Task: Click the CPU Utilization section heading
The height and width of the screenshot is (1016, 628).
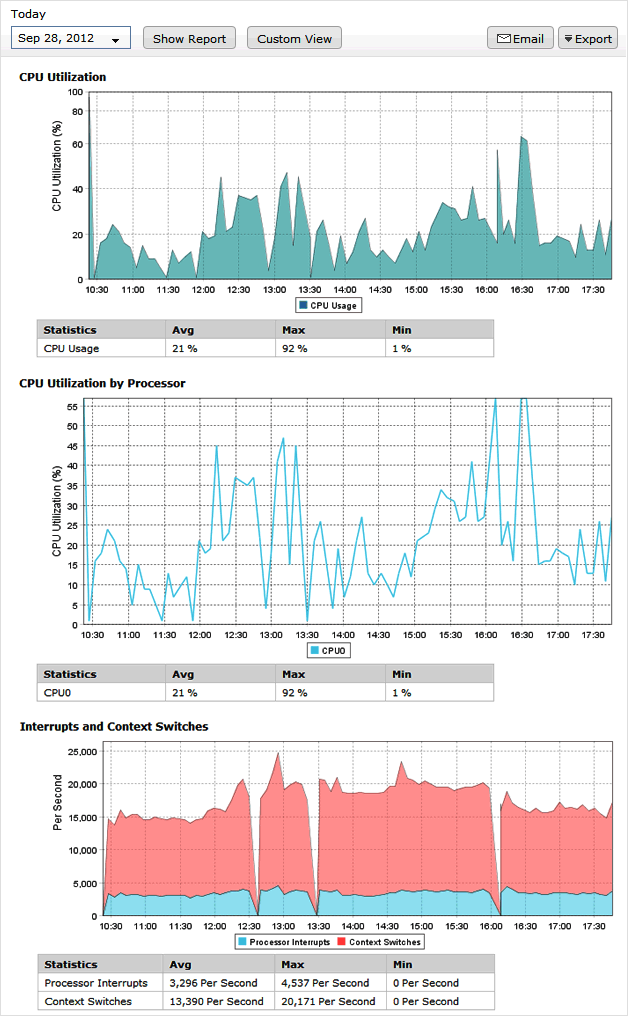Action: coord(63,77)
